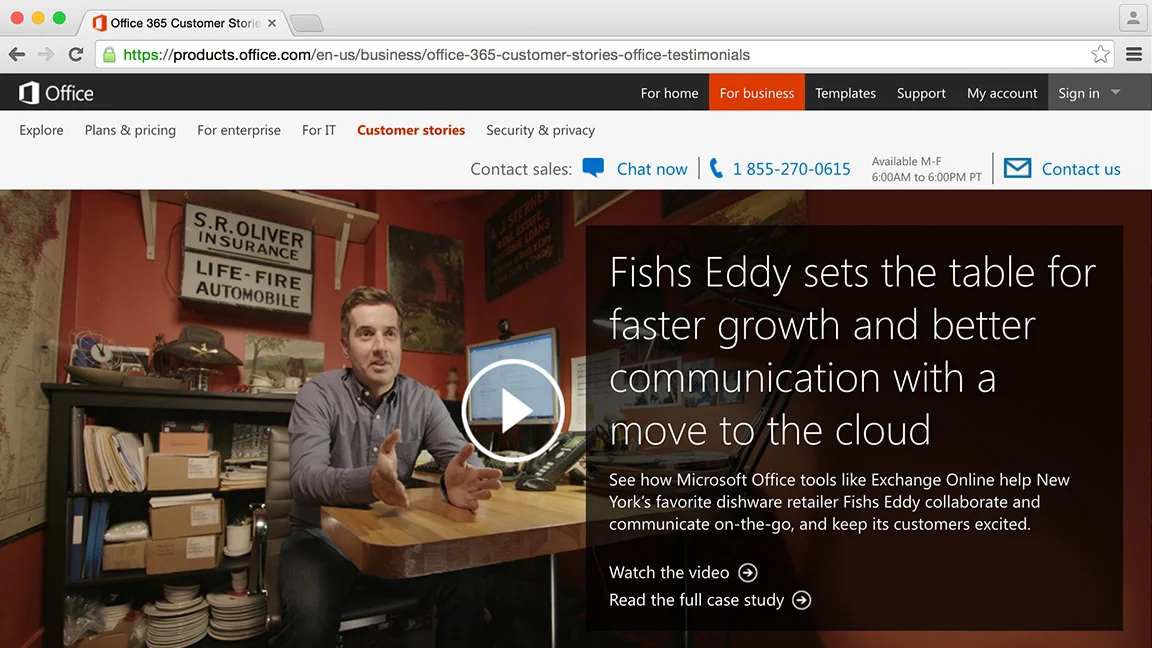
Task: Expand the Sign in dropdown arrow
Action: click(x=1115, y=93)
